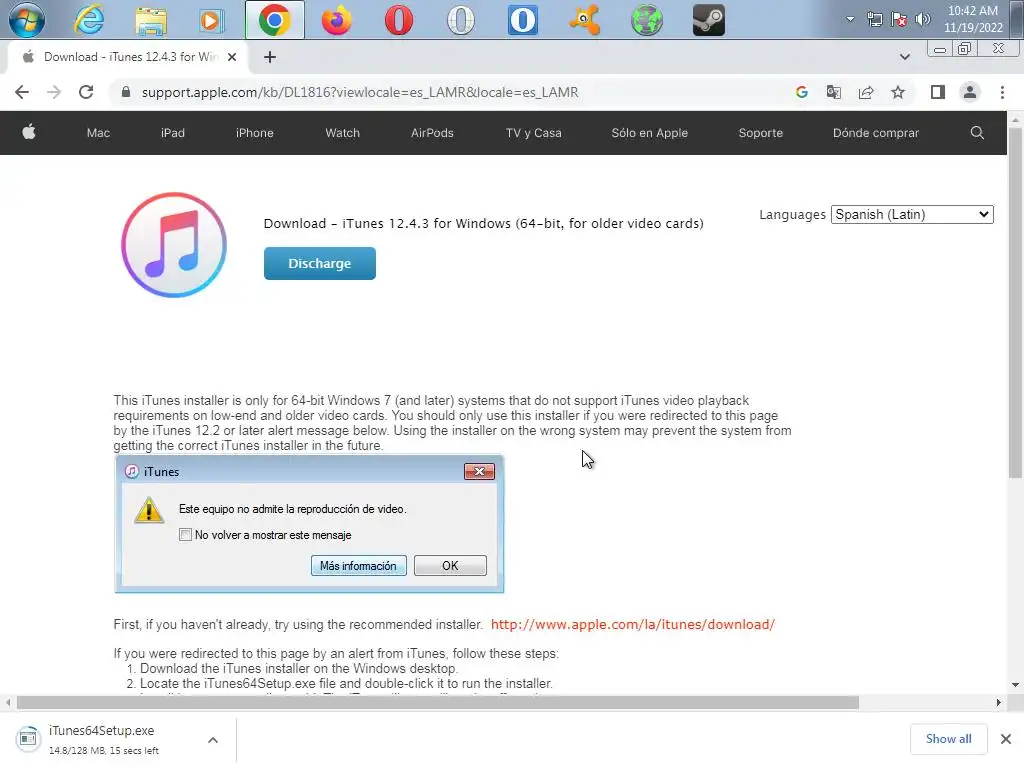Image resolution: width=1024 pixels, height=768 pixels.
Task: Open a new Chrome tab
Action: pos(270,57)
